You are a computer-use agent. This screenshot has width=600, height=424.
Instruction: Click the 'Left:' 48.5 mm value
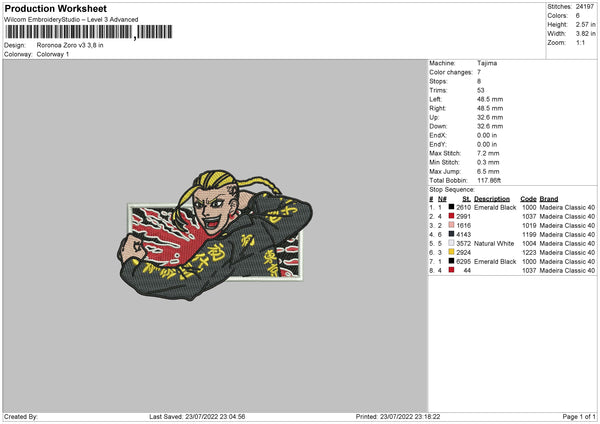490,99
